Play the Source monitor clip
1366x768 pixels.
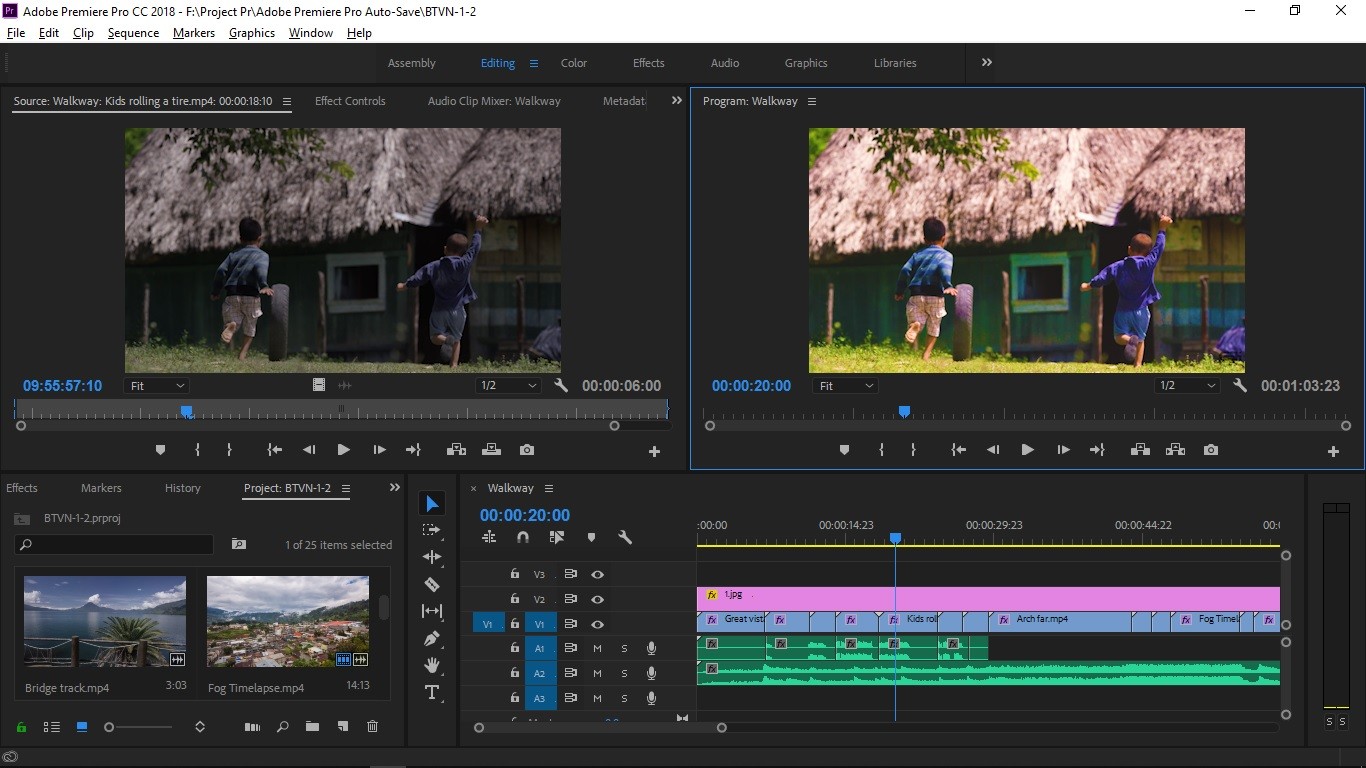tap(343, 450)
